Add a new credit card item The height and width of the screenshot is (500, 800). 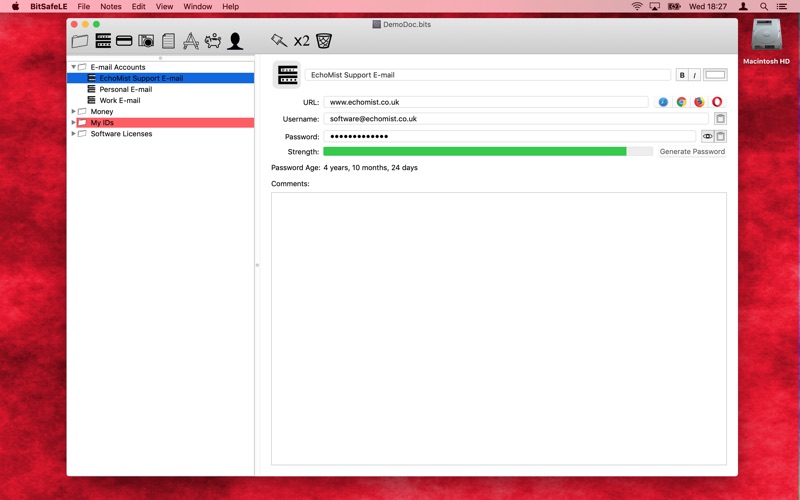124,41
